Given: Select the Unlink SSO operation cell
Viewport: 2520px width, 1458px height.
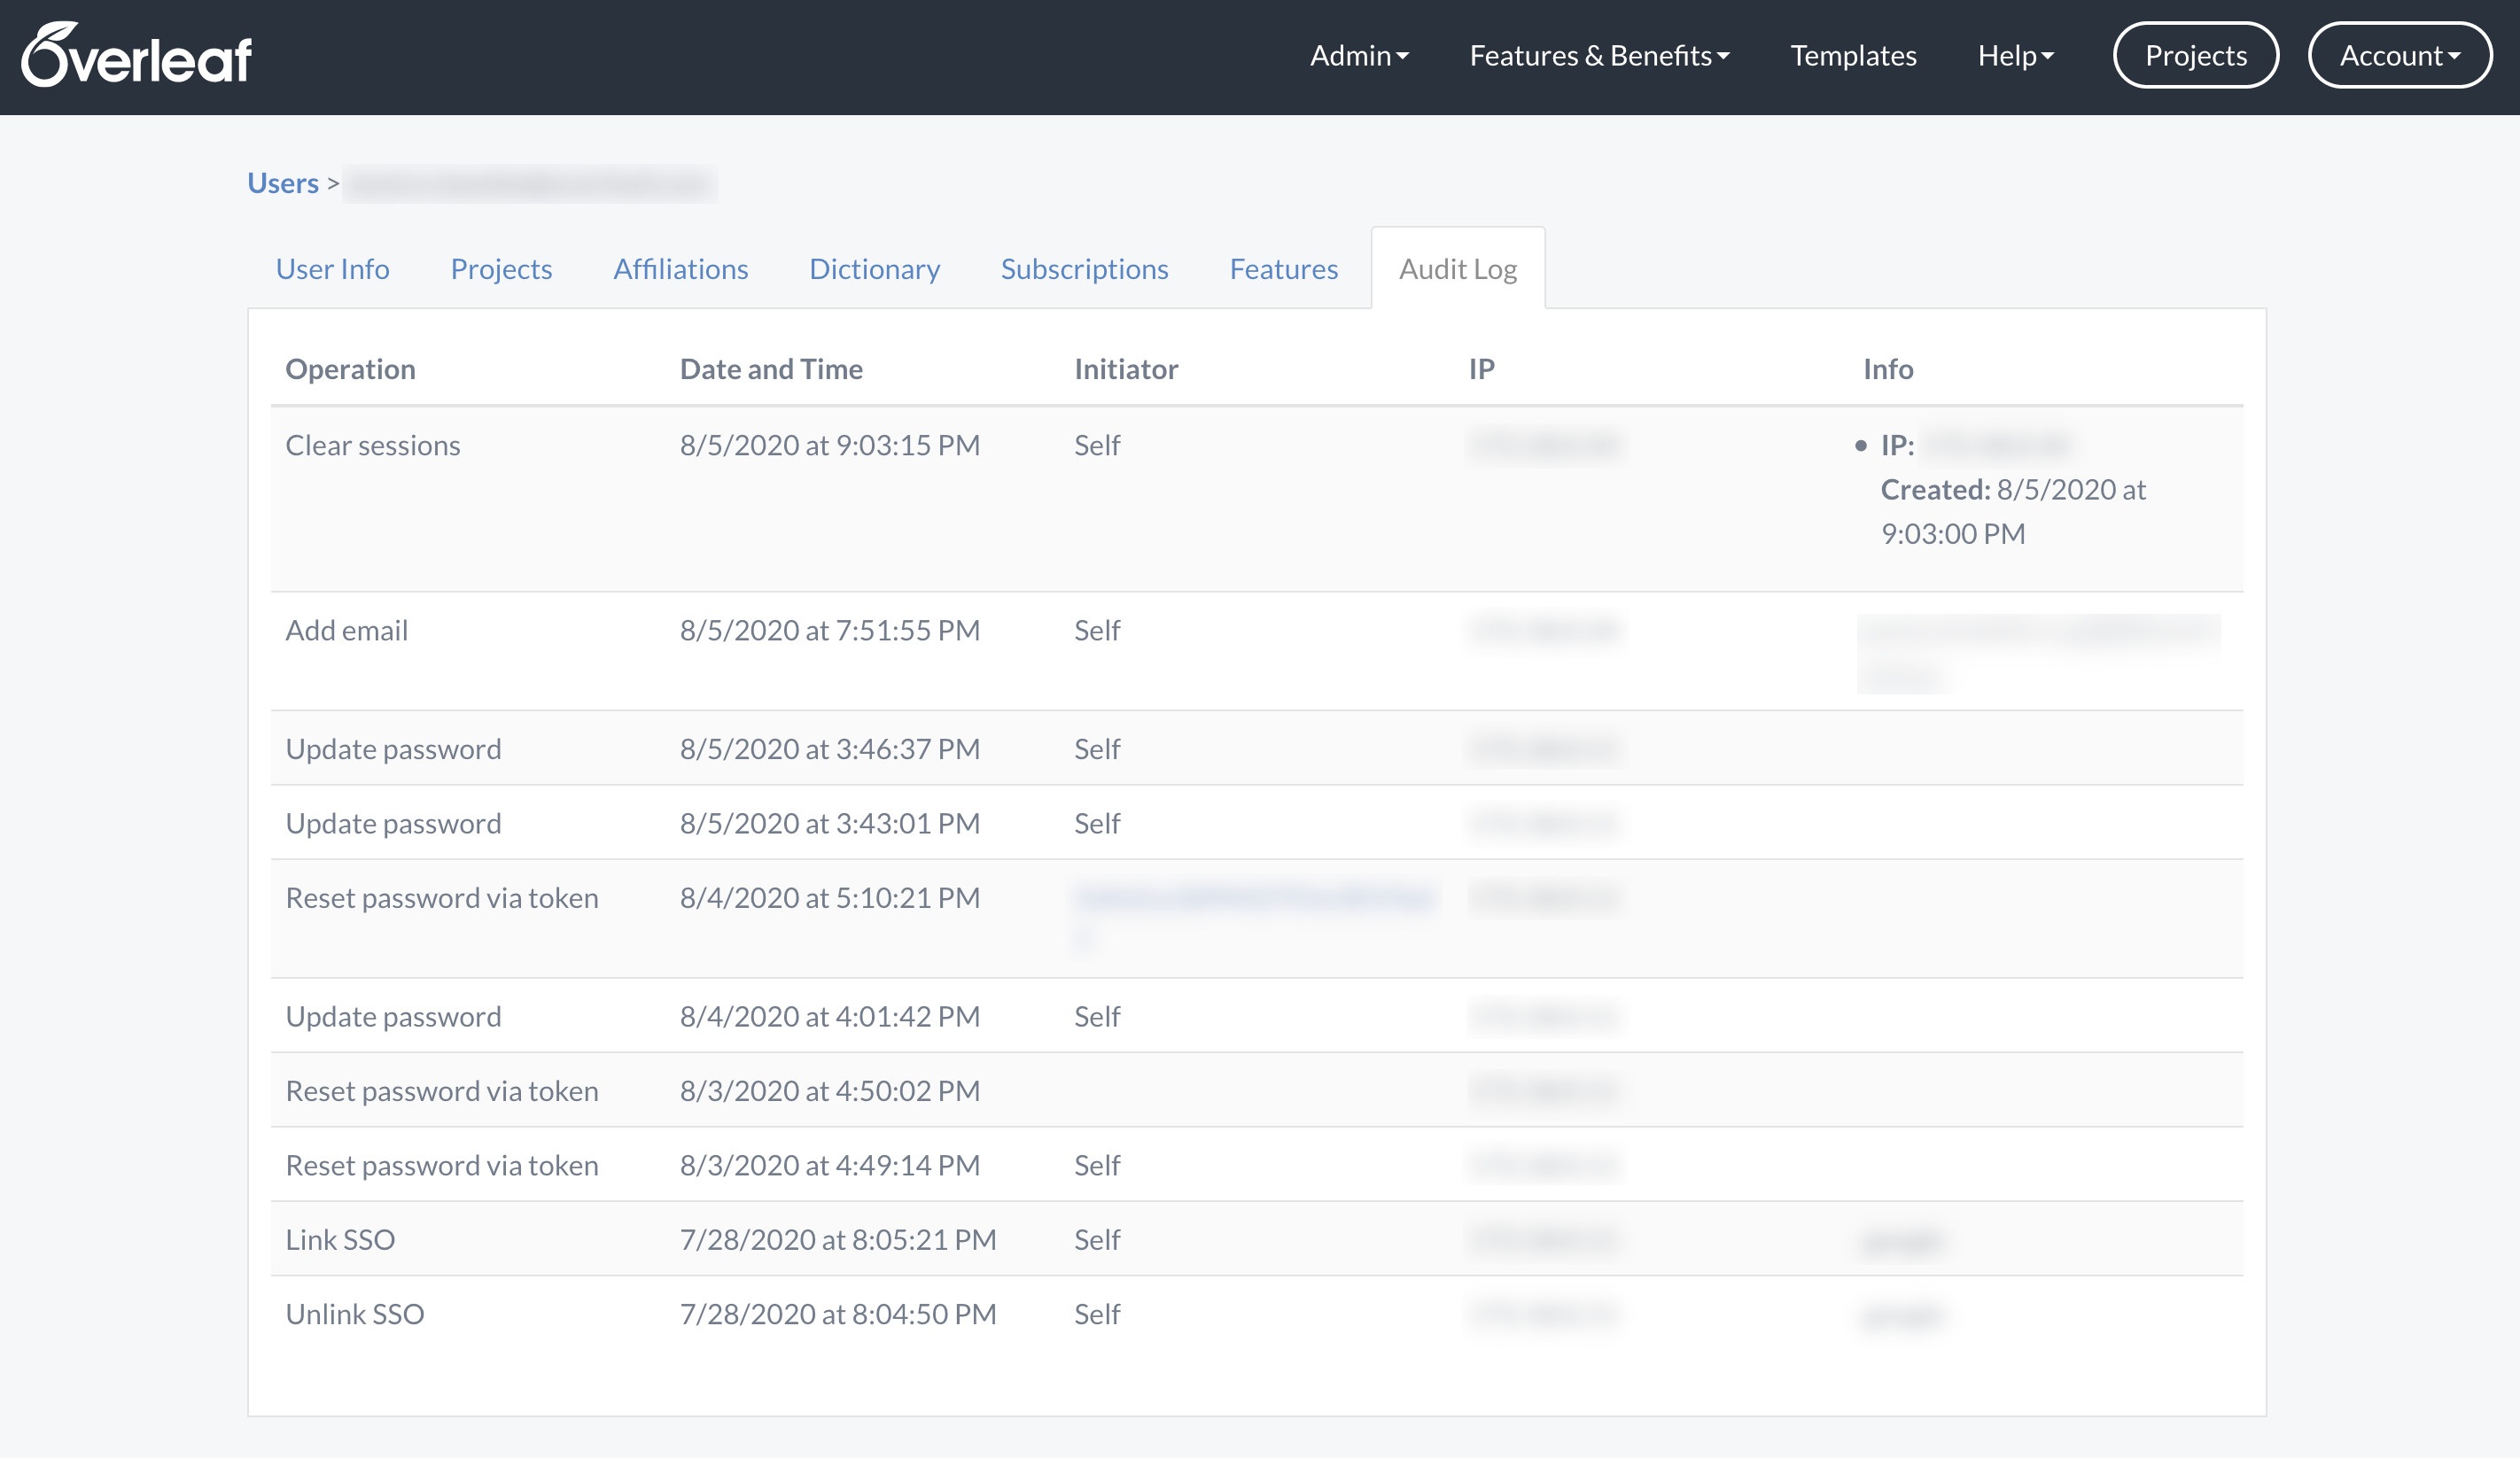Looking at the screenshot, I should [x=355, y=1314].
